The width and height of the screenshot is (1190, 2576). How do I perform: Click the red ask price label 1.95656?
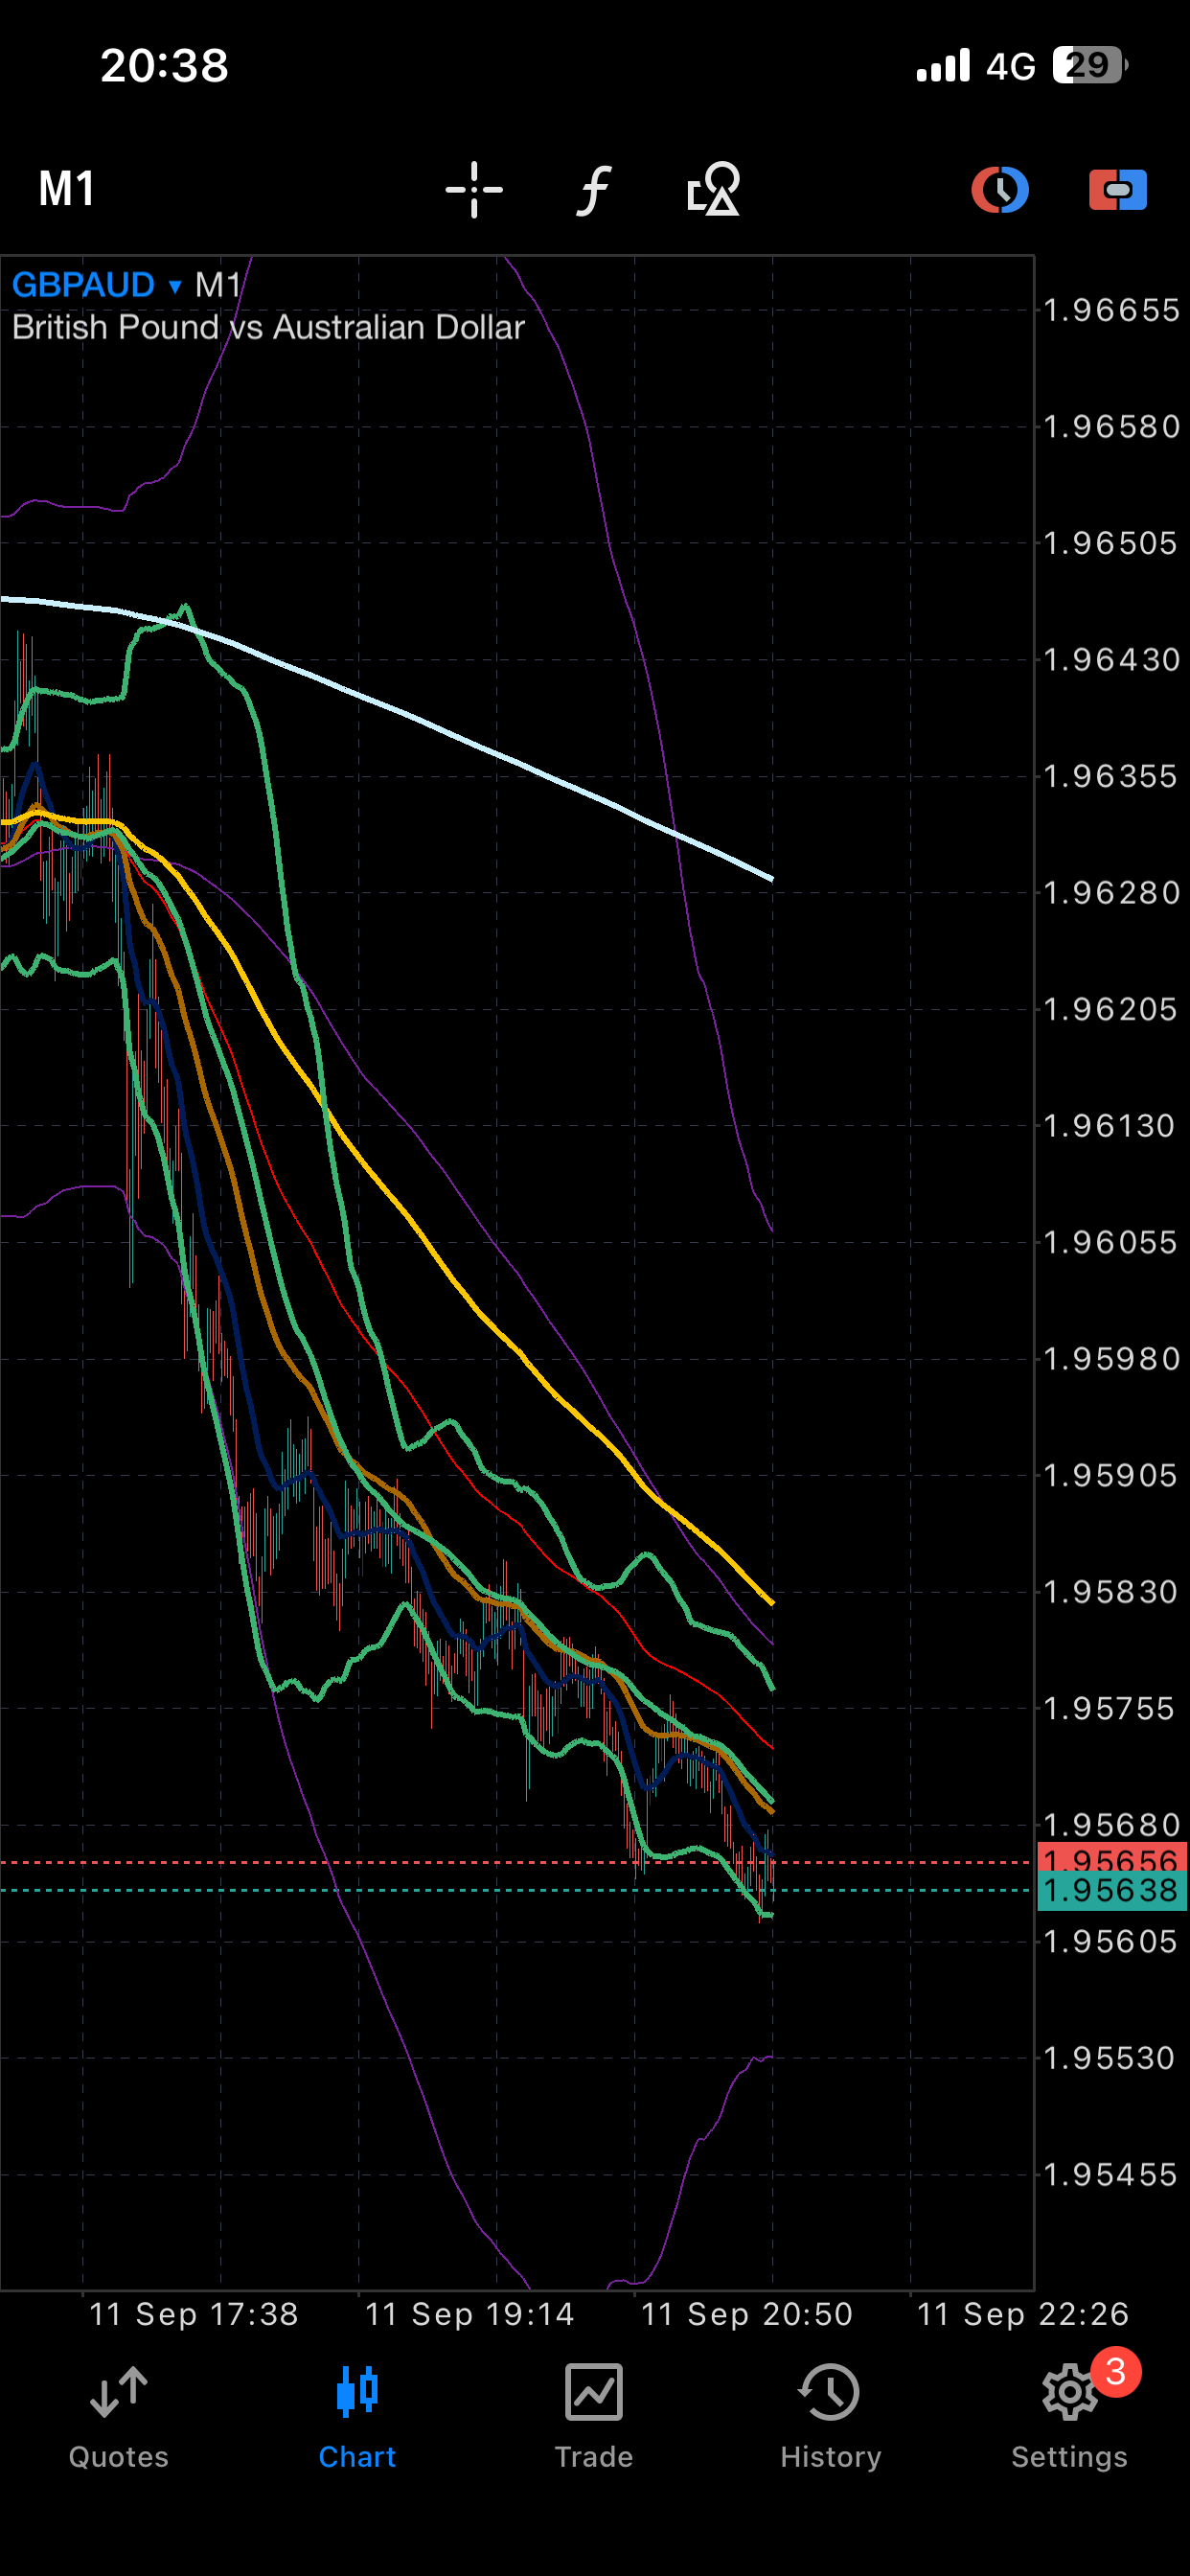pos(1111,1858)
